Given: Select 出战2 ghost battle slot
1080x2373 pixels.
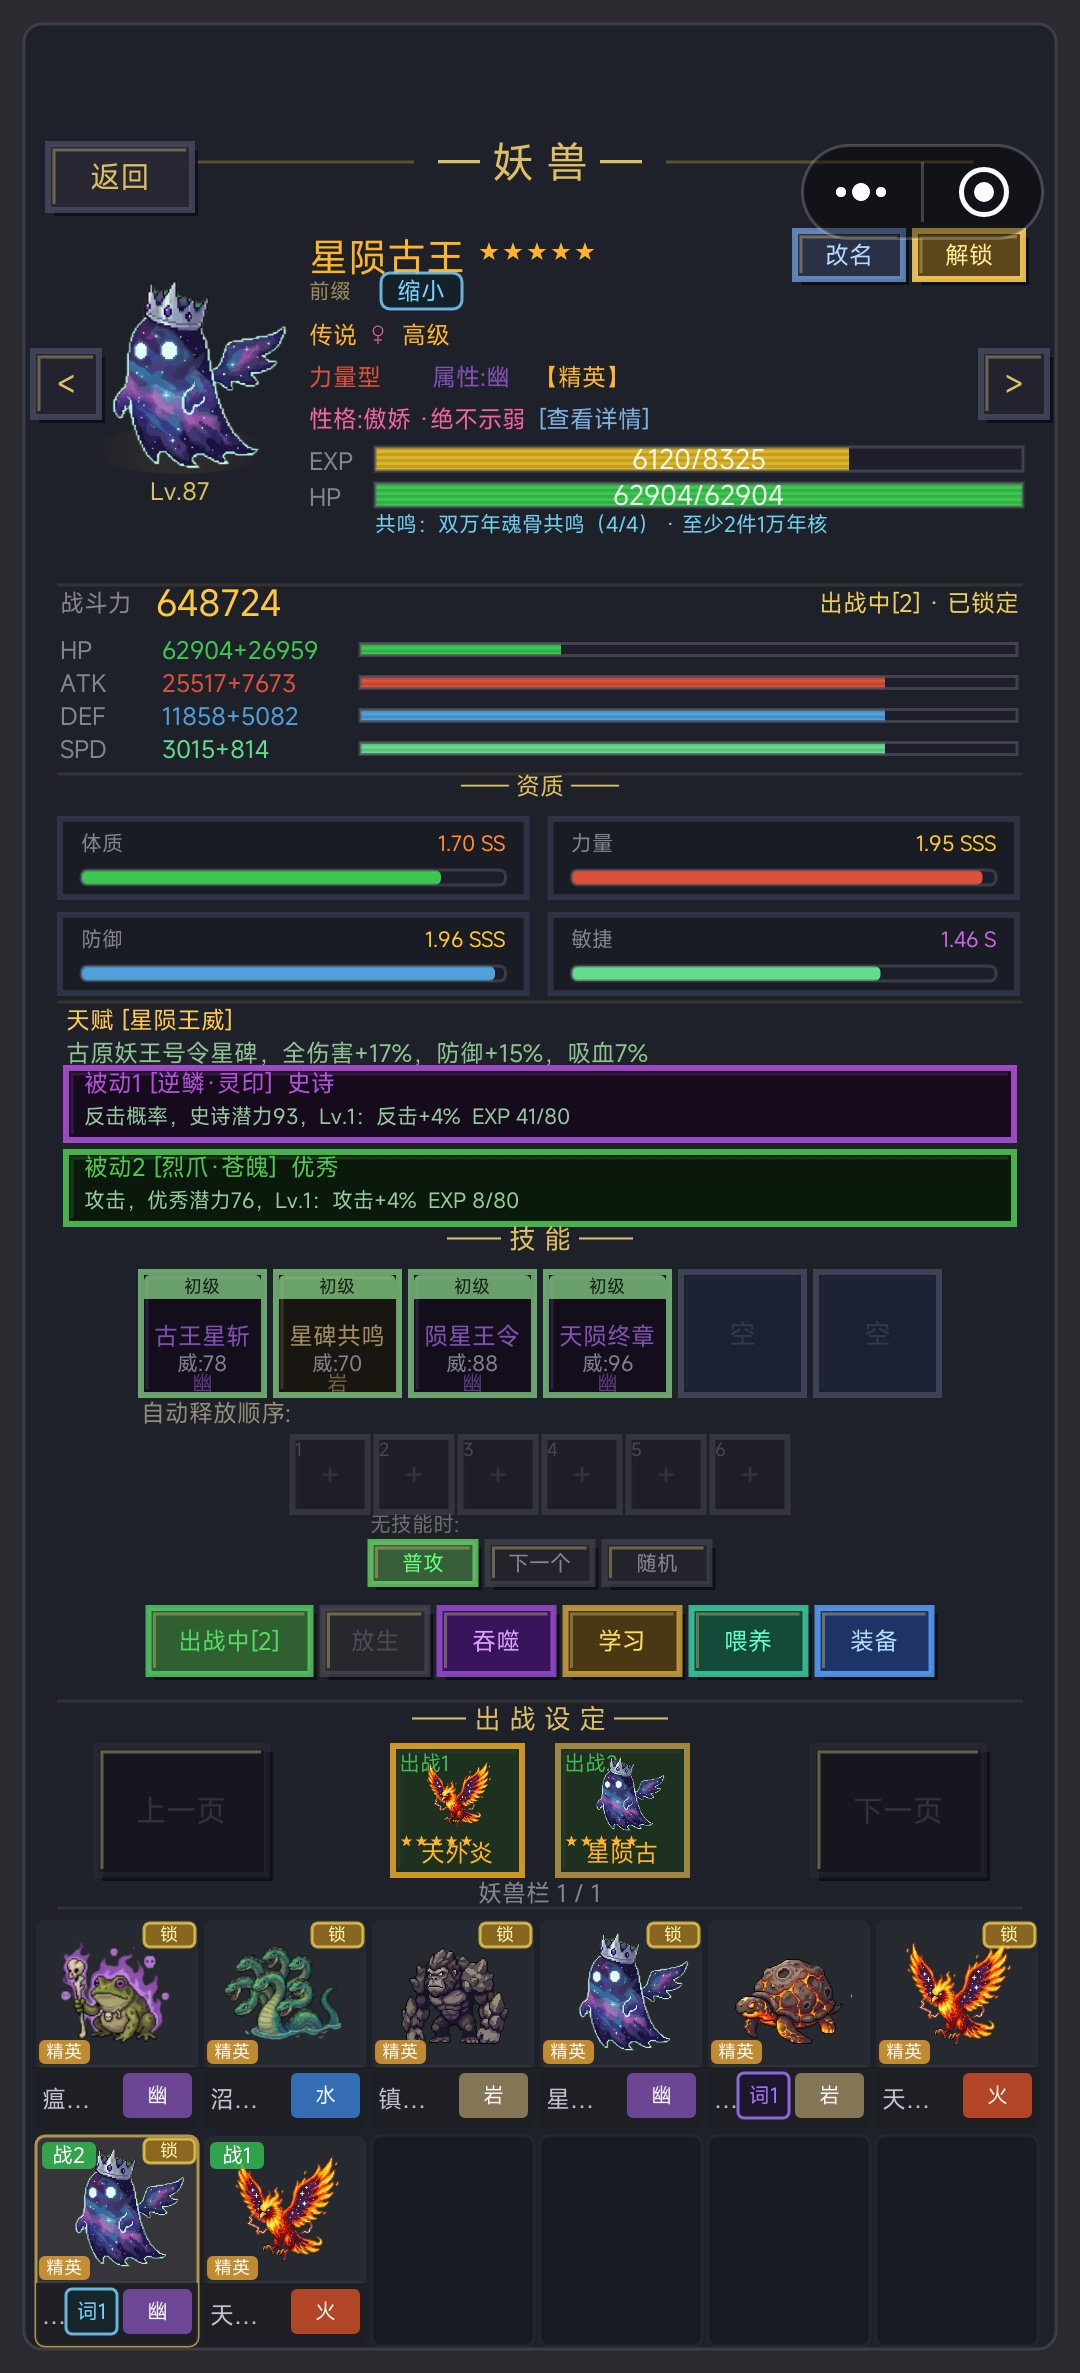Looking at the screenshot, I should point(622,1810).
